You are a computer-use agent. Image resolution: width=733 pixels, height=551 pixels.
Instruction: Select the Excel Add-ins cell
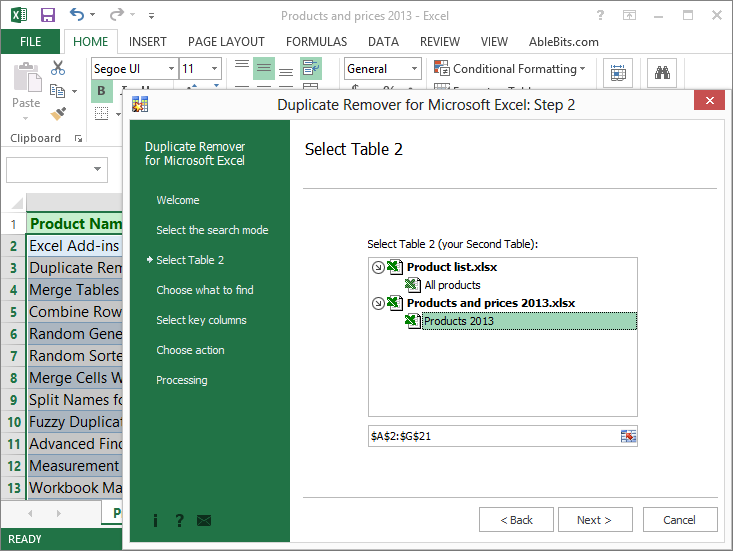(x=75, y=246)
